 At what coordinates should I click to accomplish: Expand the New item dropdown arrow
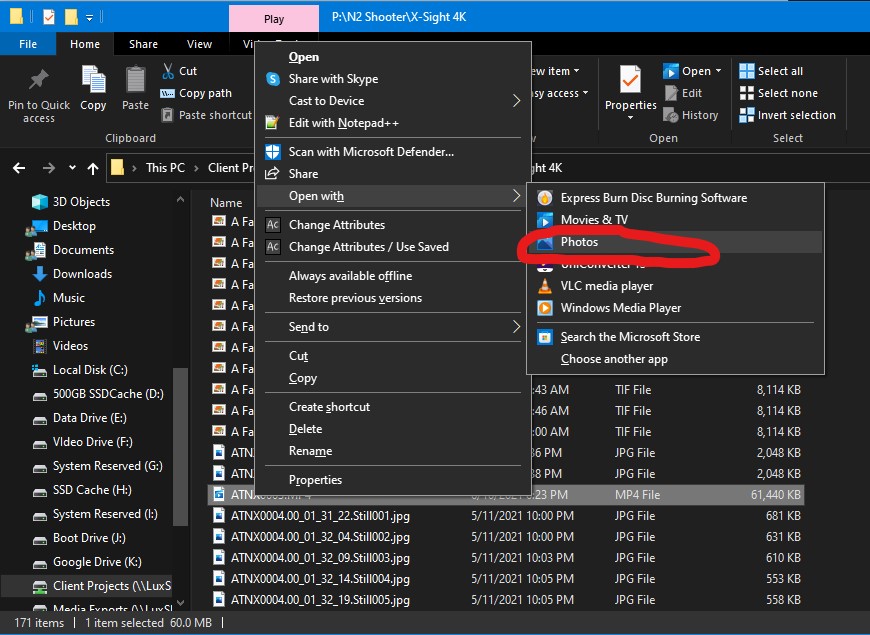(x=576, y=70)
